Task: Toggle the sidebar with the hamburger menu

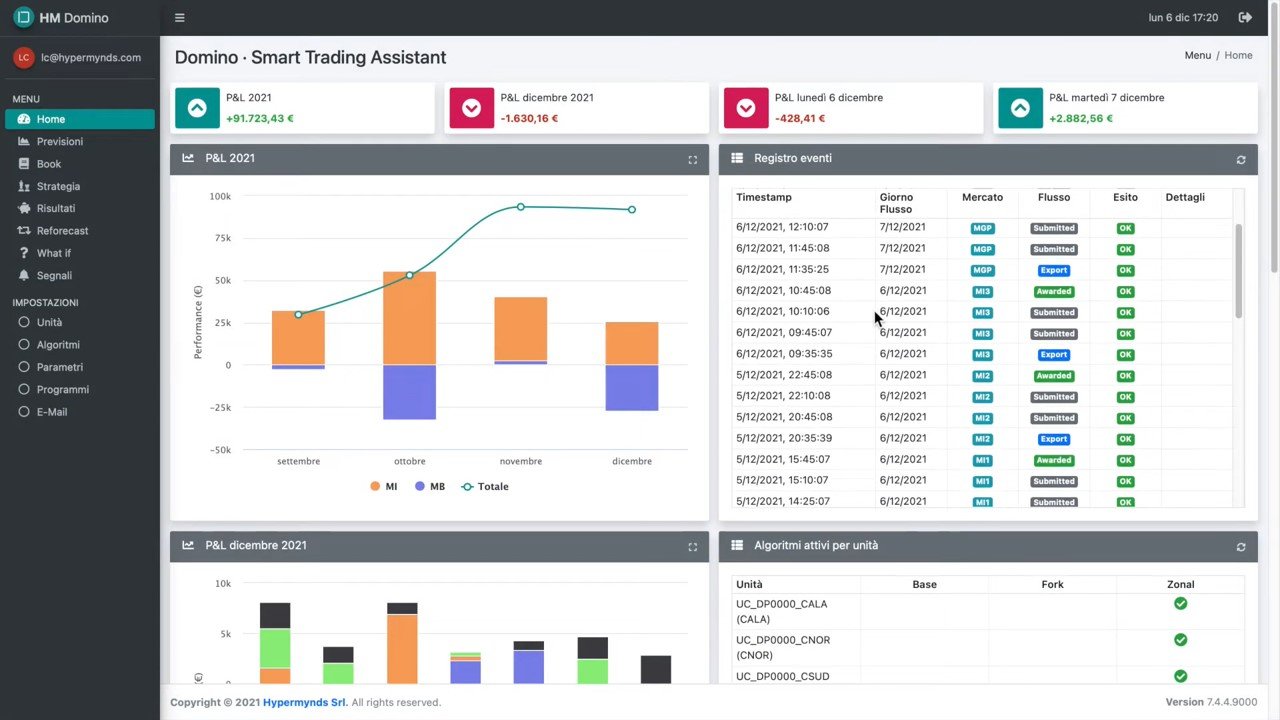Action: (179, 17)
